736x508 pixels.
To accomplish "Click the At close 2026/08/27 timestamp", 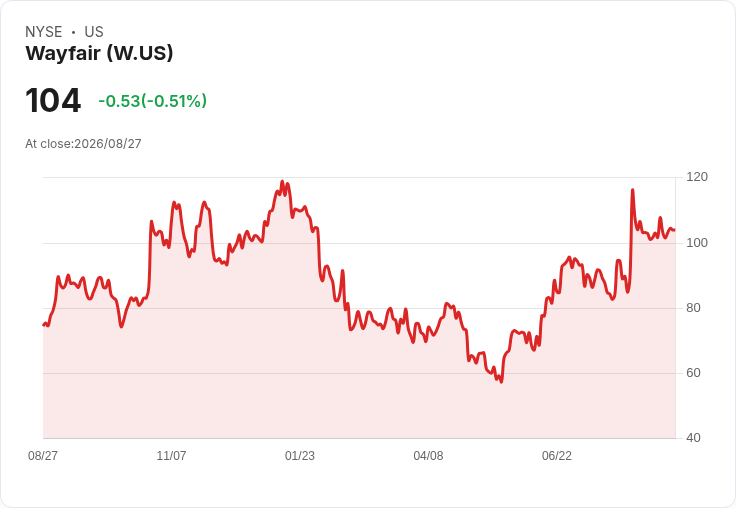I will click(x=83, y=144).
